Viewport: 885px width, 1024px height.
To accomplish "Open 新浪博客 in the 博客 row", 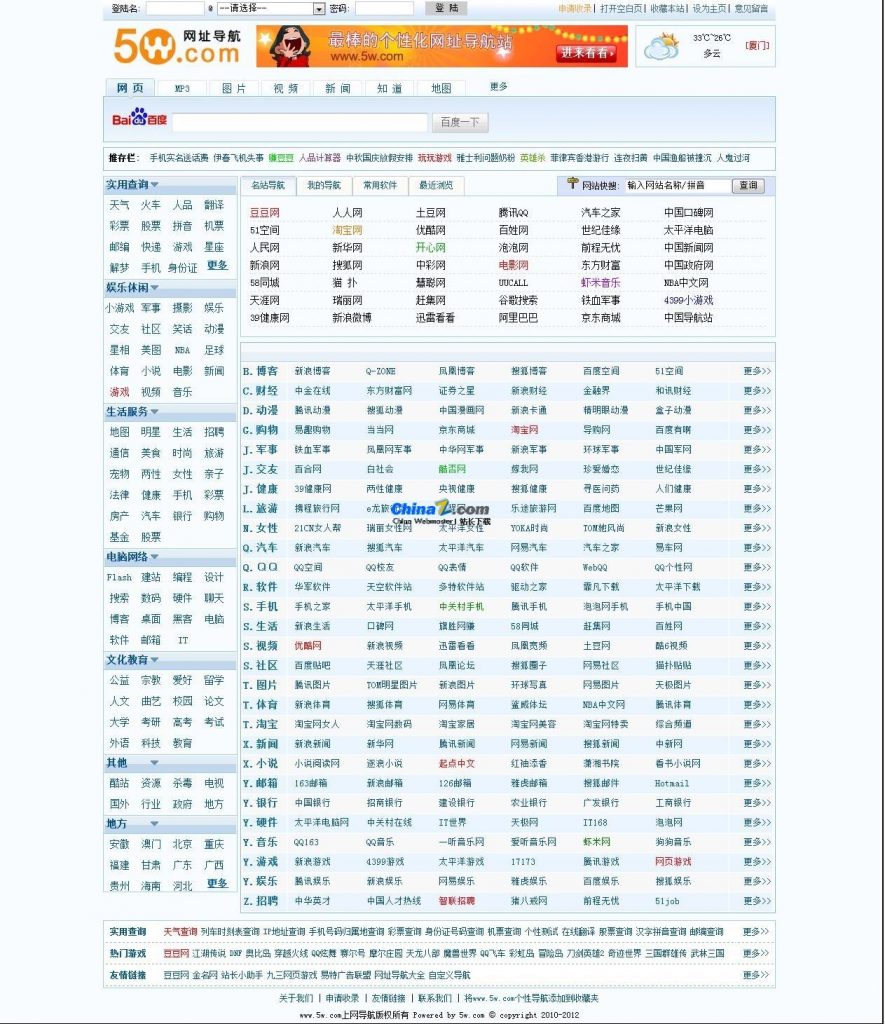I will 312,371.
